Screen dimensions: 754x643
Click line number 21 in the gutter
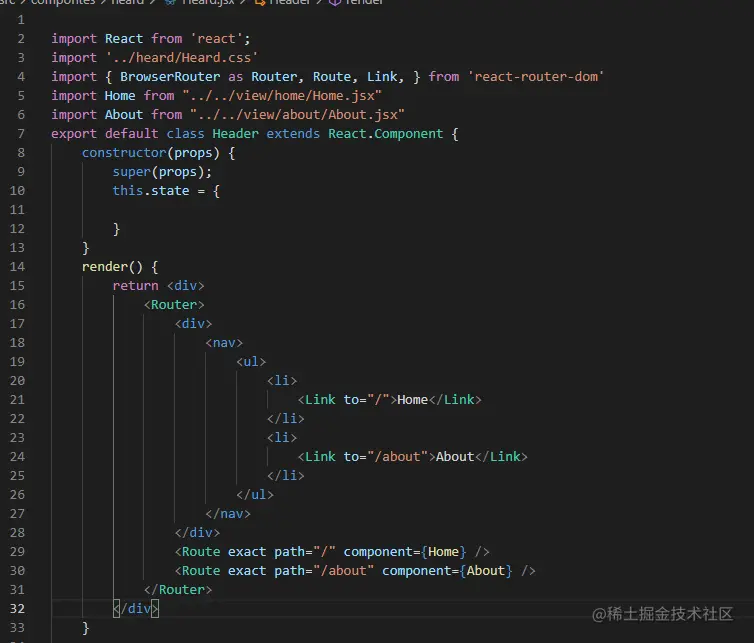tap(17, 400)
